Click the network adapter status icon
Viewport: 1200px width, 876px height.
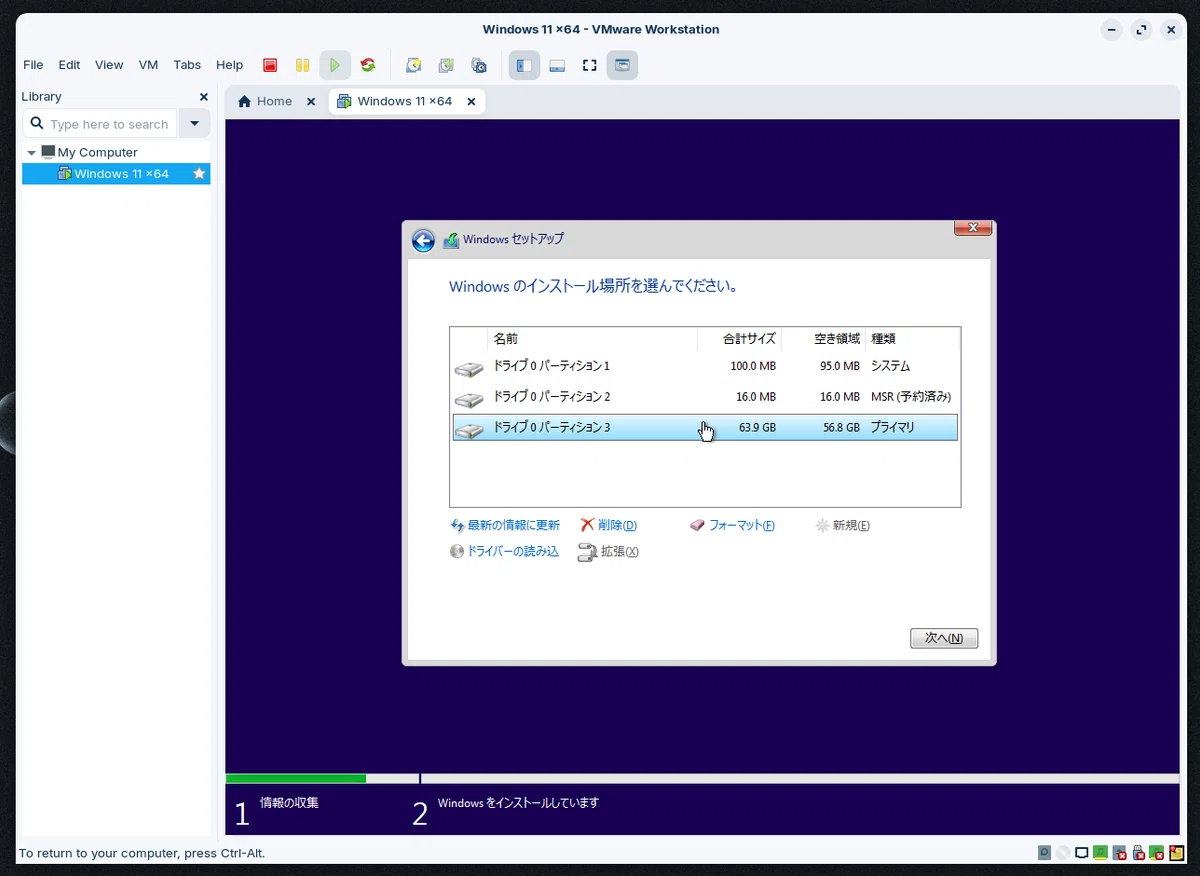point(1082,853)
